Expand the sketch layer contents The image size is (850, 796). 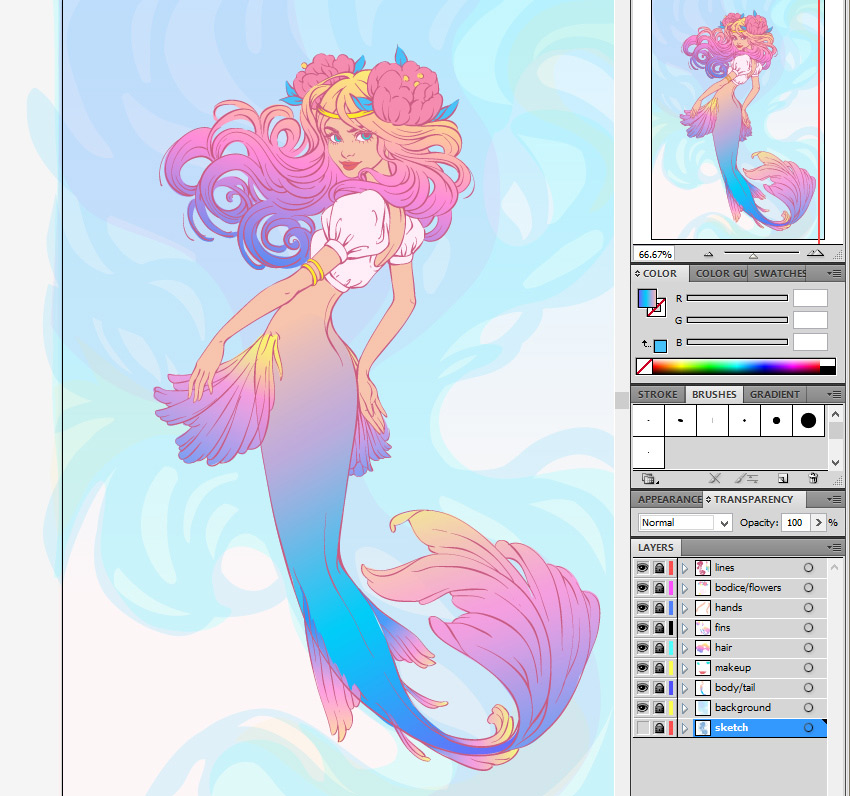[685, 728]
